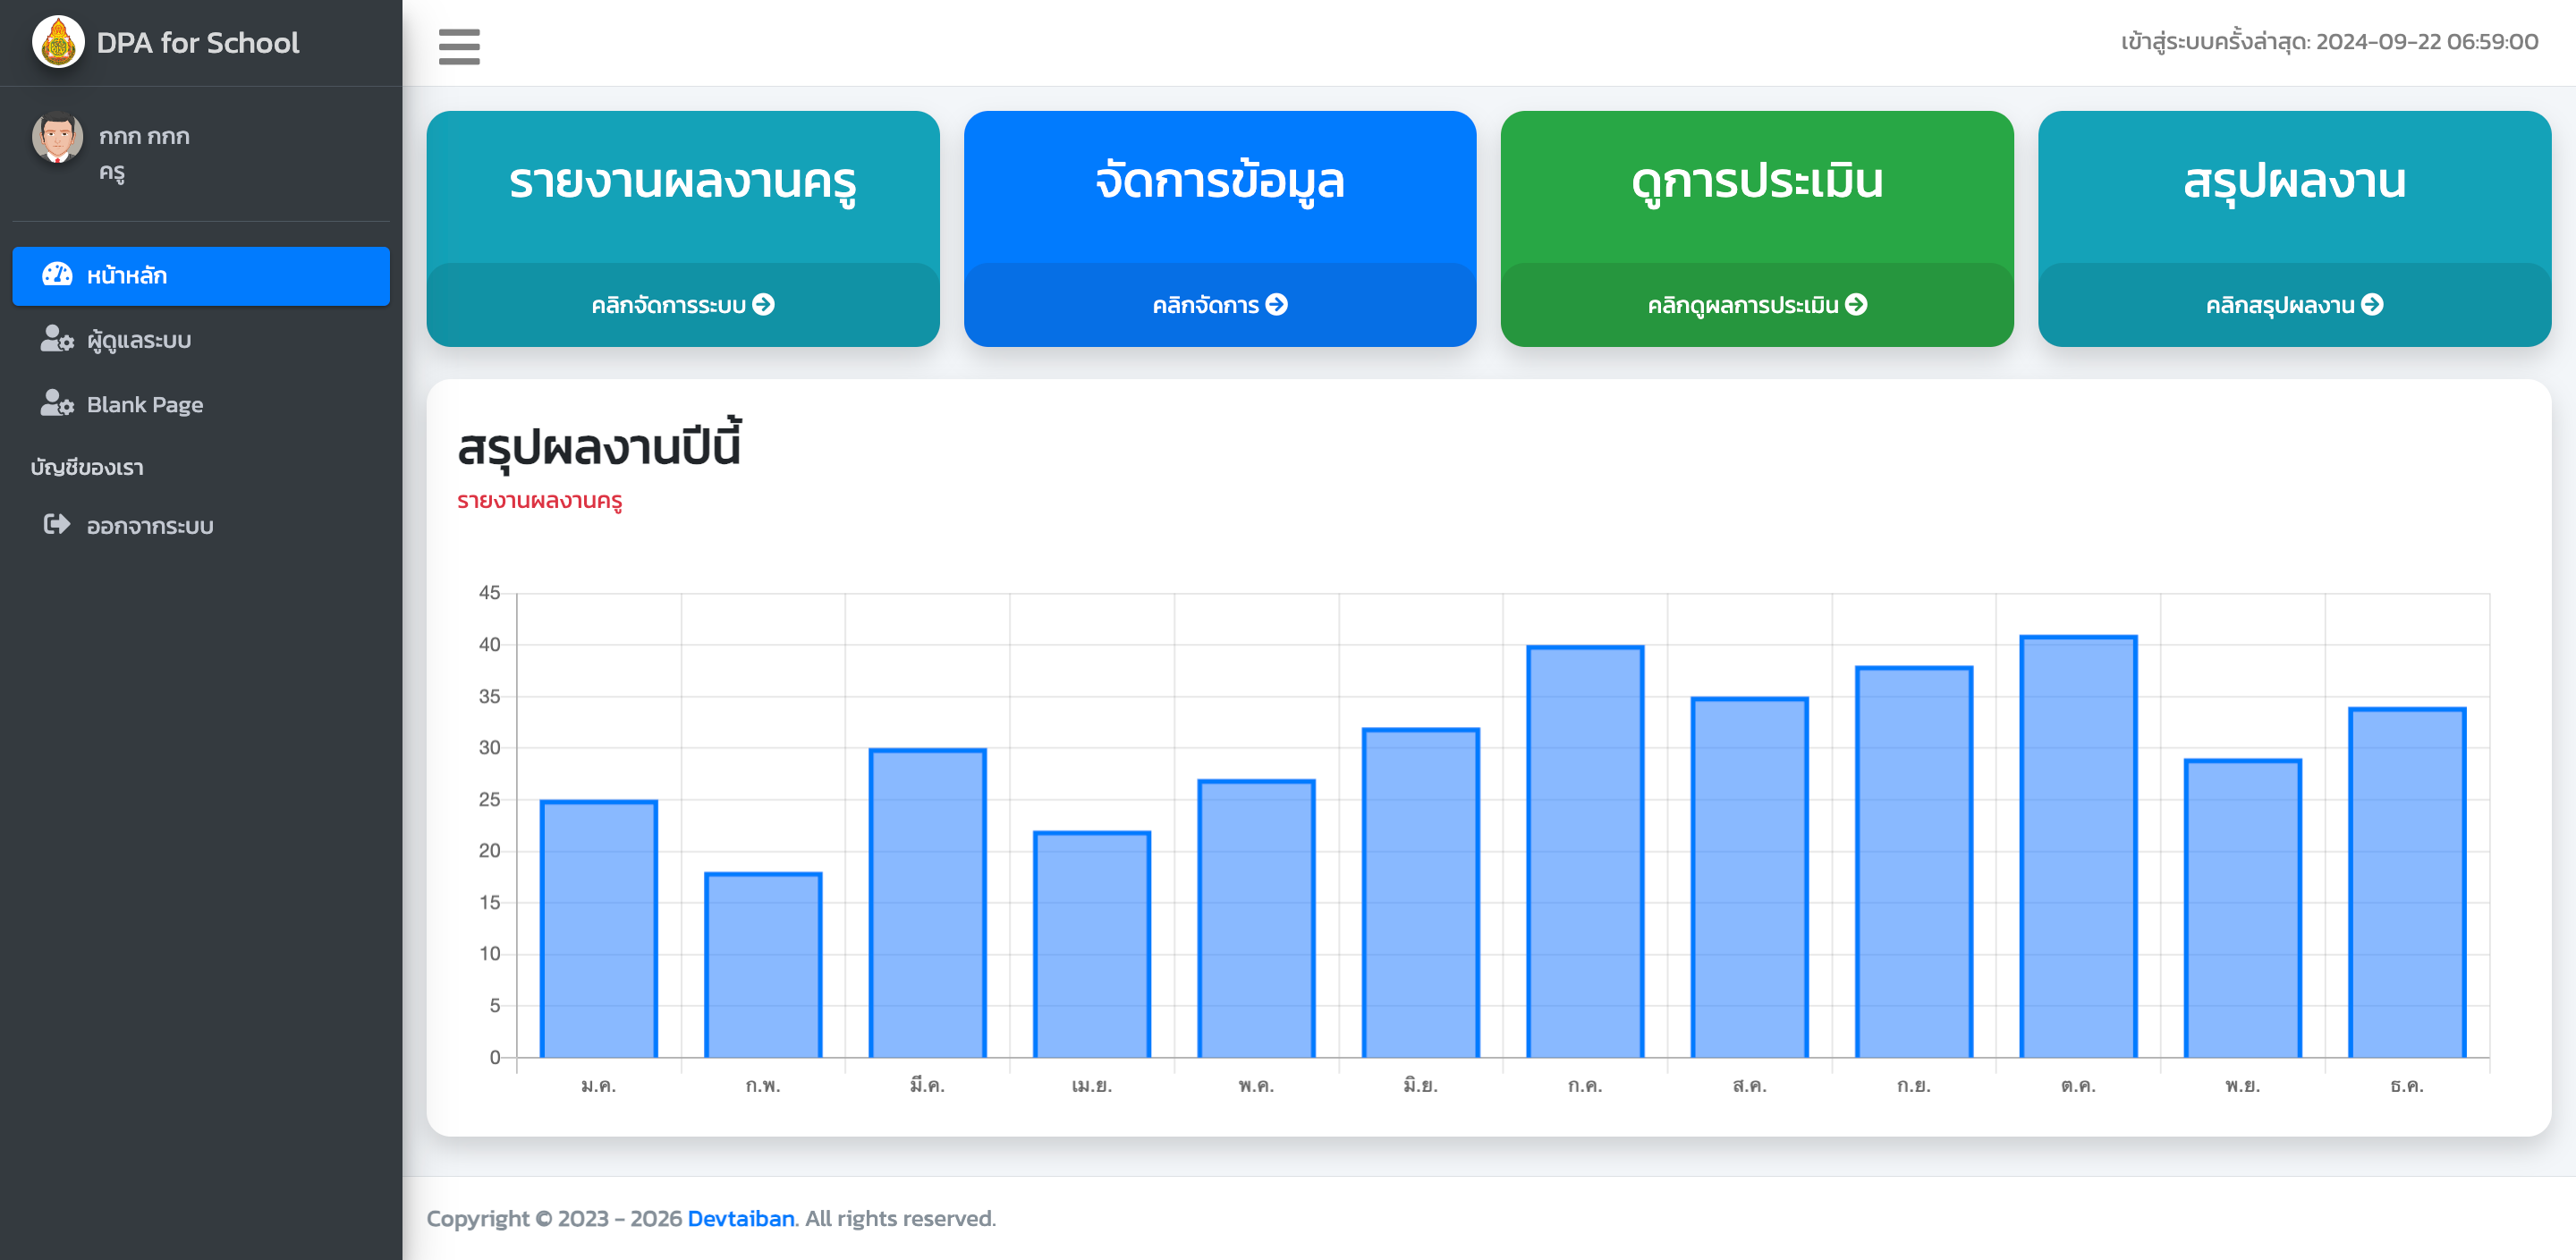The image size is (2576, 1260).
Task: Click the ต.ค. bar in chart
Action: [2078, 846]
